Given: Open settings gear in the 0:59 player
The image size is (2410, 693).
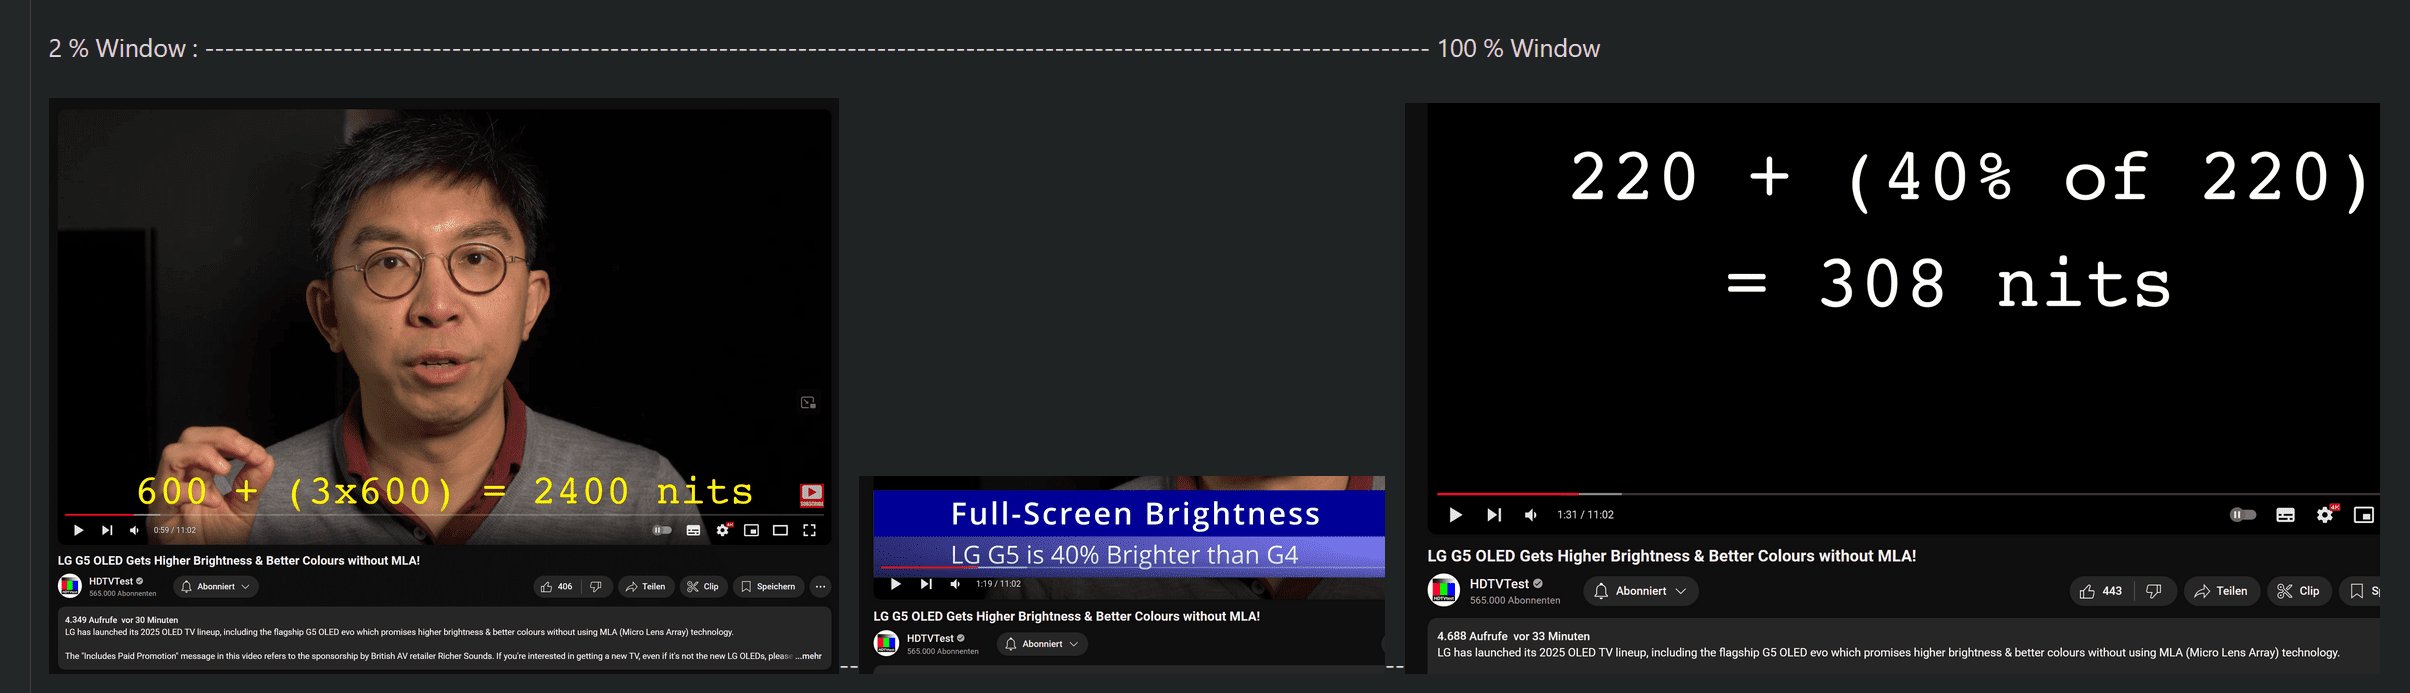Looking at the screenshot, I should point(723,530).
